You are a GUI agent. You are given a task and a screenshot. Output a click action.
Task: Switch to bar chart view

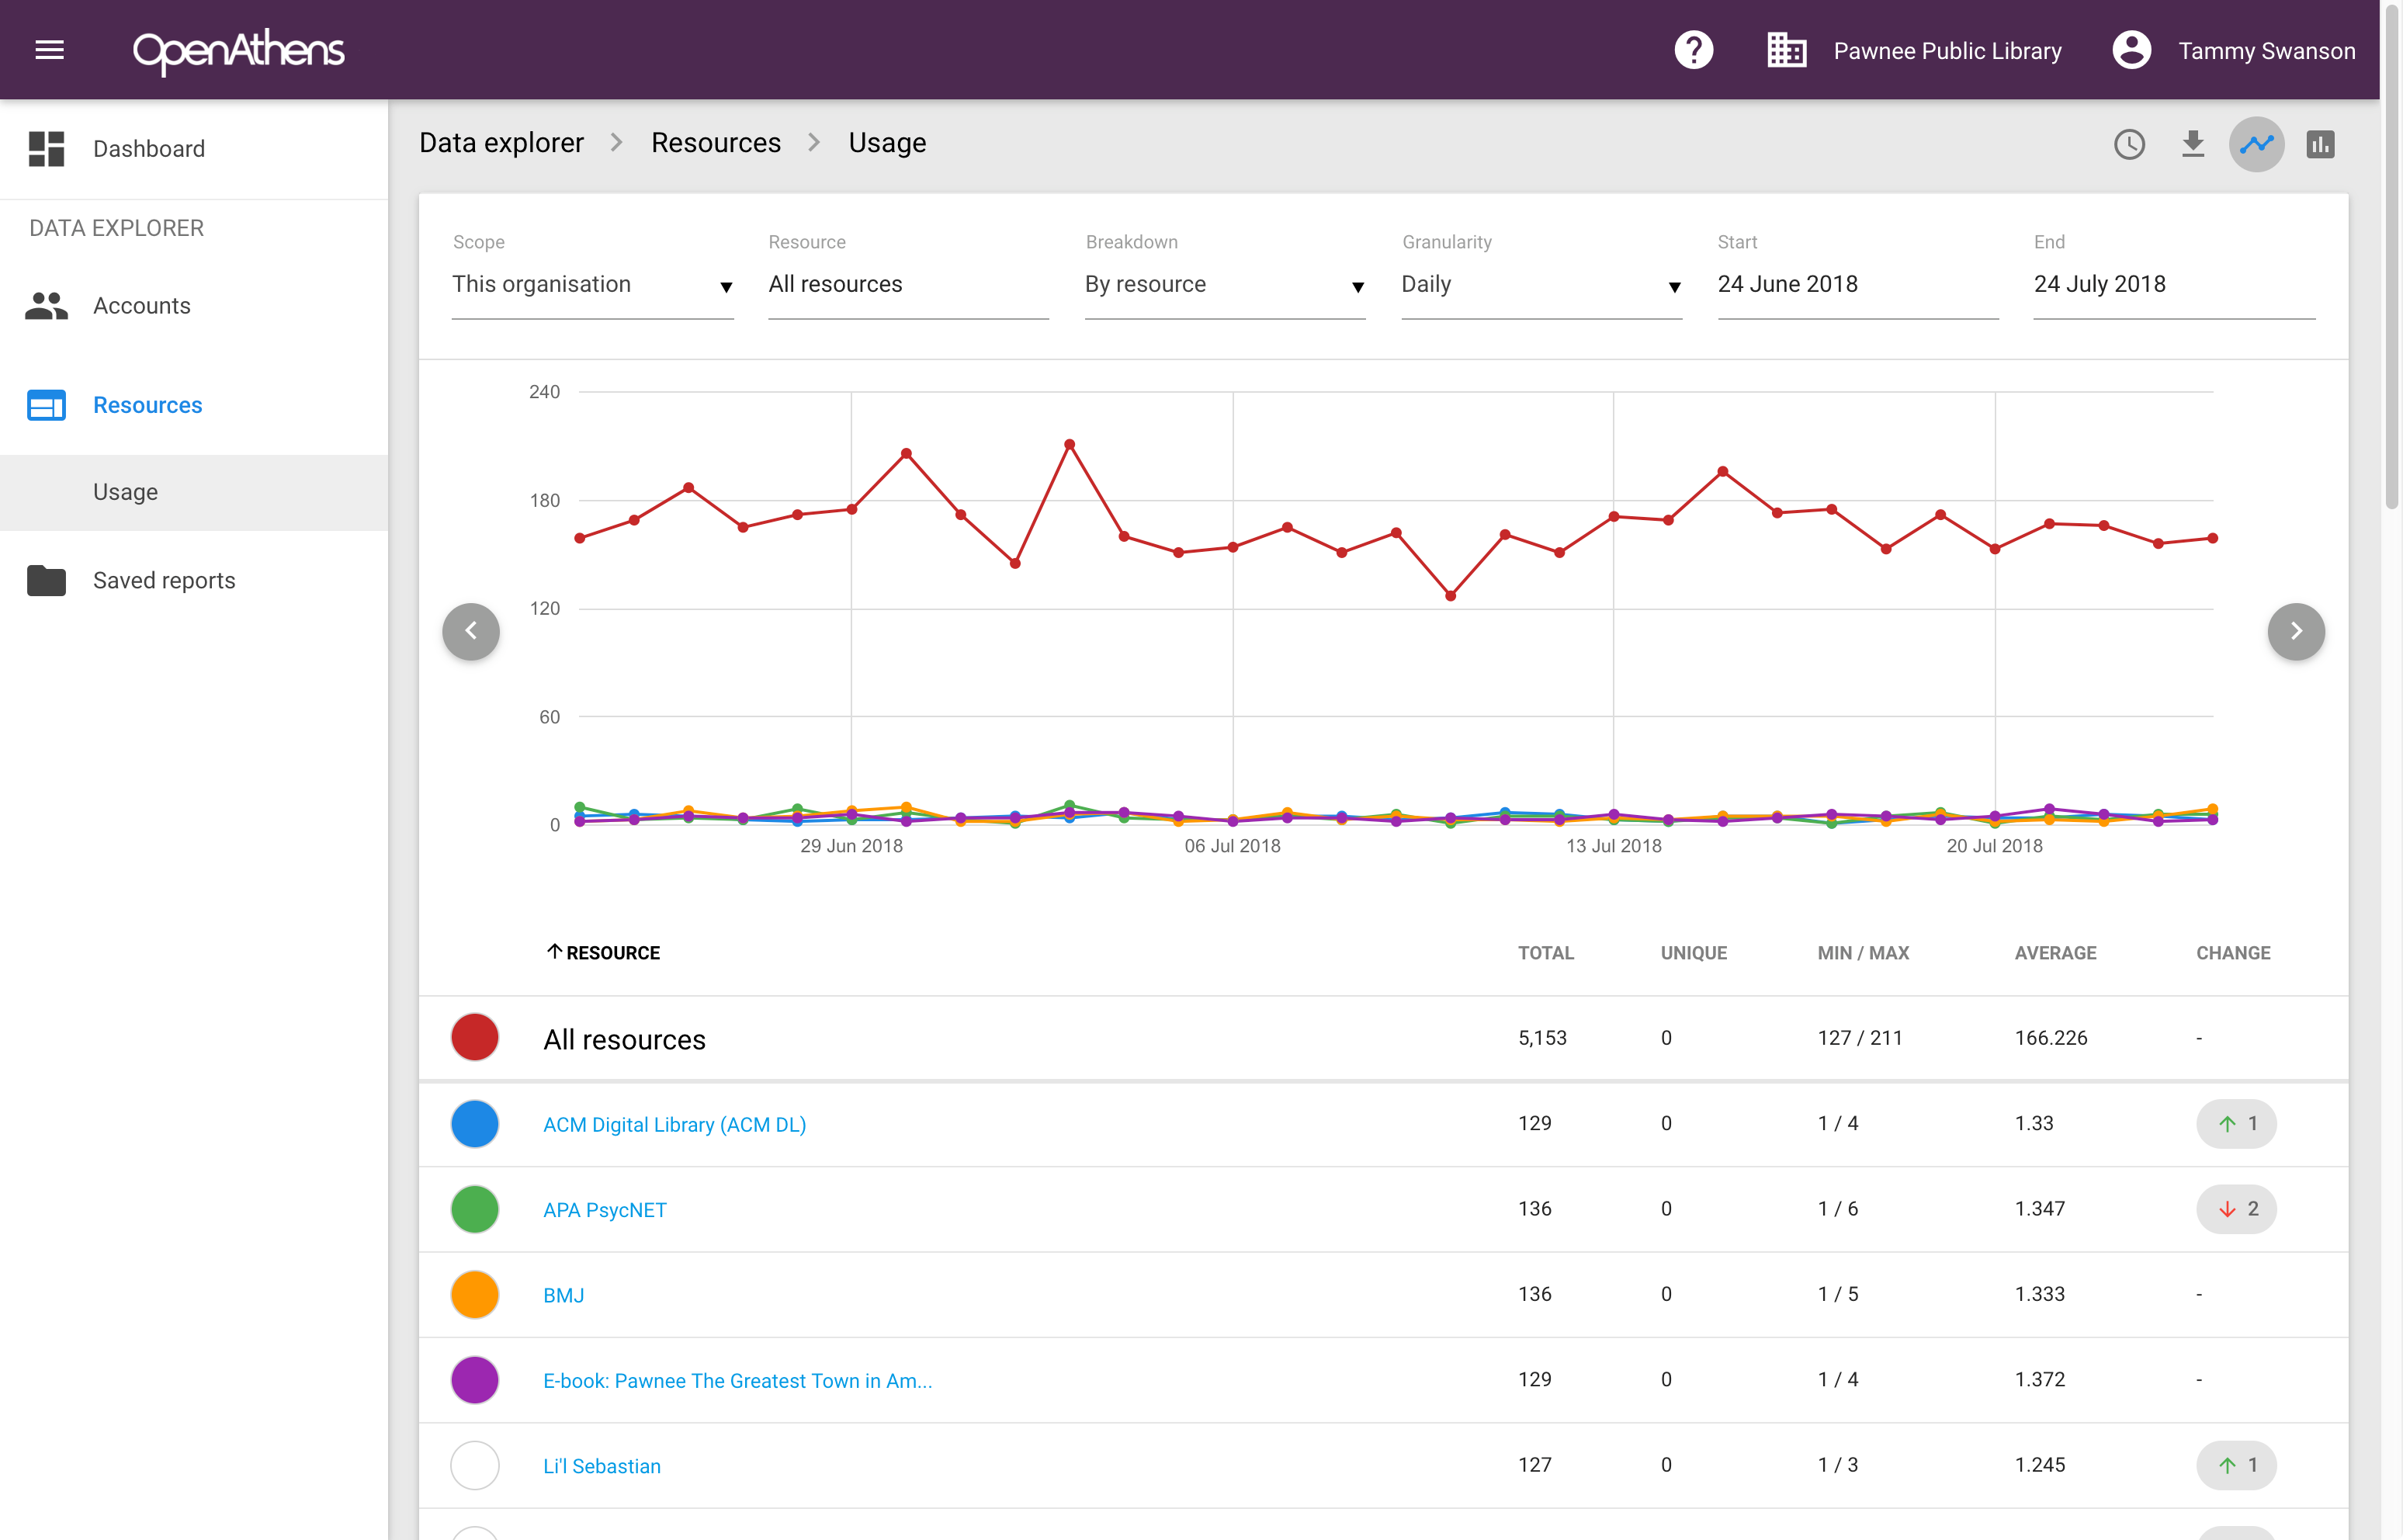(x=2320, y=145)
